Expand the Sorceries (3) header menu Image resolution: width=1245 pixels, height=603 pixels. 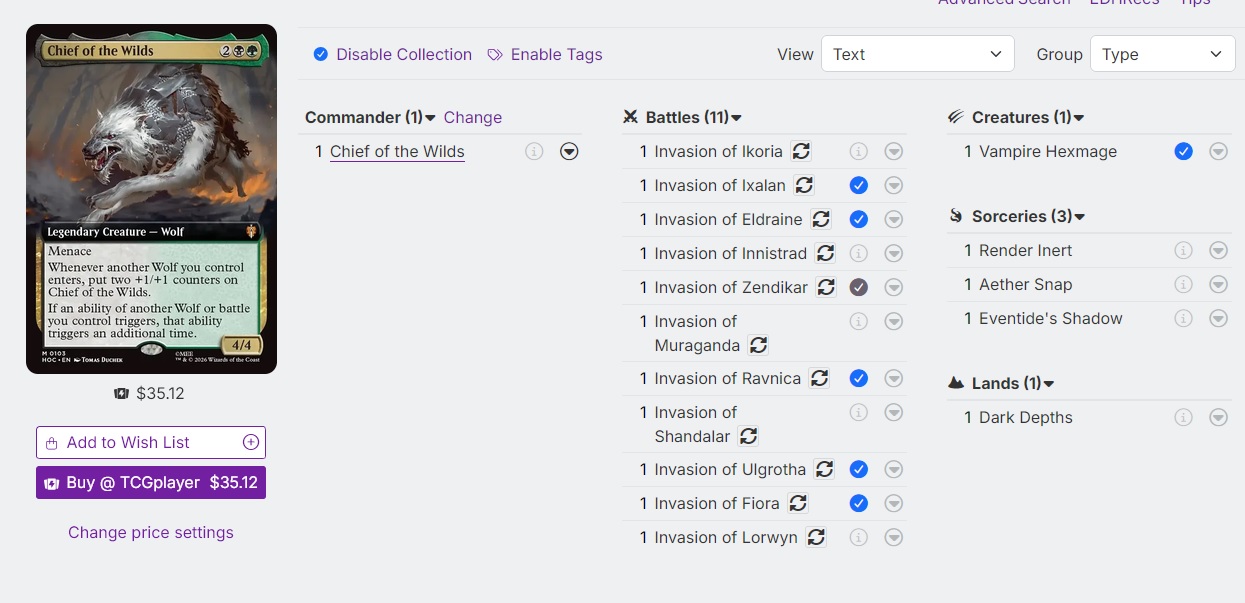(x=1080, y=216)
